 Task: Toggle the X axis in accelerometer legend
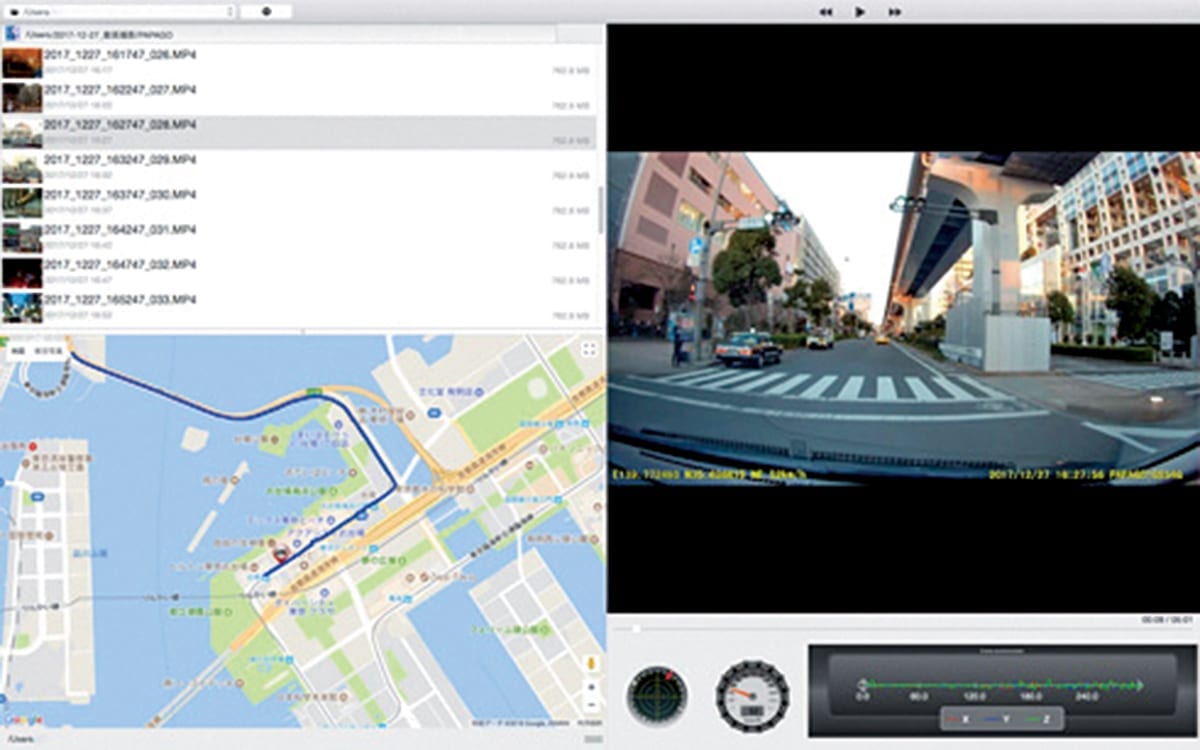coord(958,719)
